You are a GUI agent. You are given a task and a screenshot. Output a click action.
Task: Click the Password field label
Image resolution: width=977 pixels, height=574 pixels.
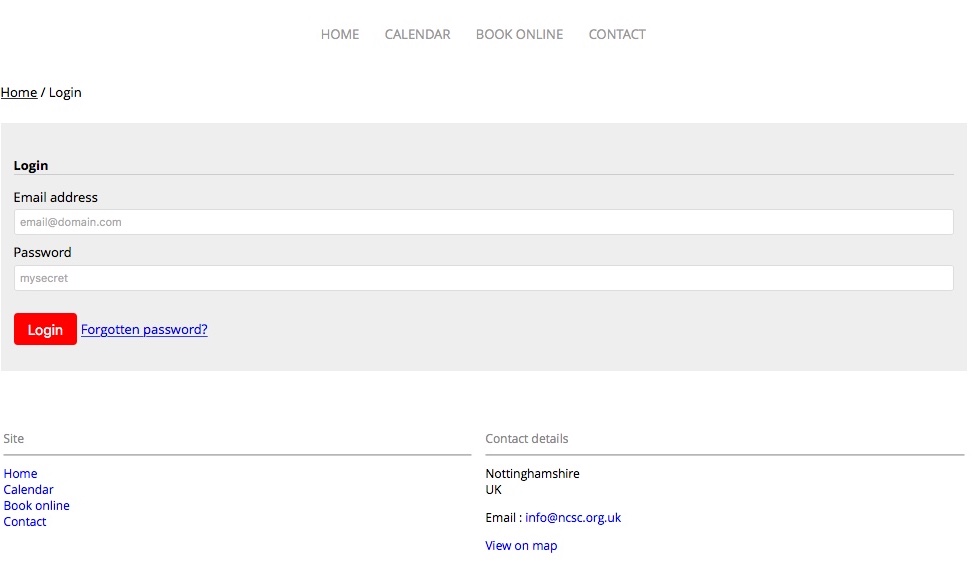pyautogui.click(x=42, y=252)
